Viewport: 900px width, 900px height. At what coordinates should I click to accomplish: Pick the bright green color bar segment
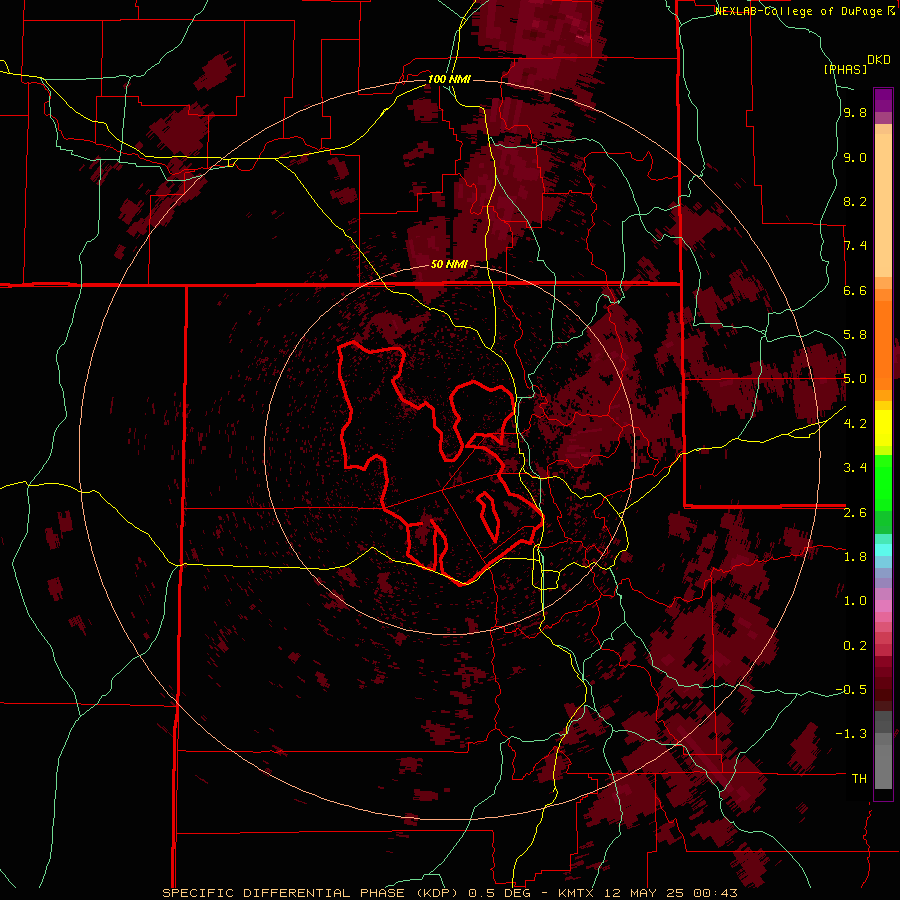883,482
